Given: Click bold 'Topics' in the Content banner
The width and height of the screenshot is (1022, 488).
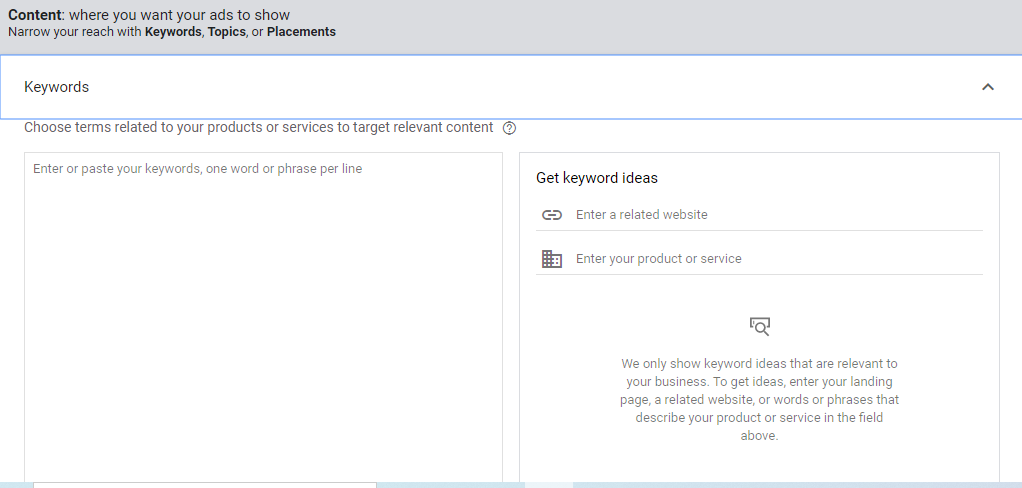Looking at the screenshot, I should click(226, 32).
